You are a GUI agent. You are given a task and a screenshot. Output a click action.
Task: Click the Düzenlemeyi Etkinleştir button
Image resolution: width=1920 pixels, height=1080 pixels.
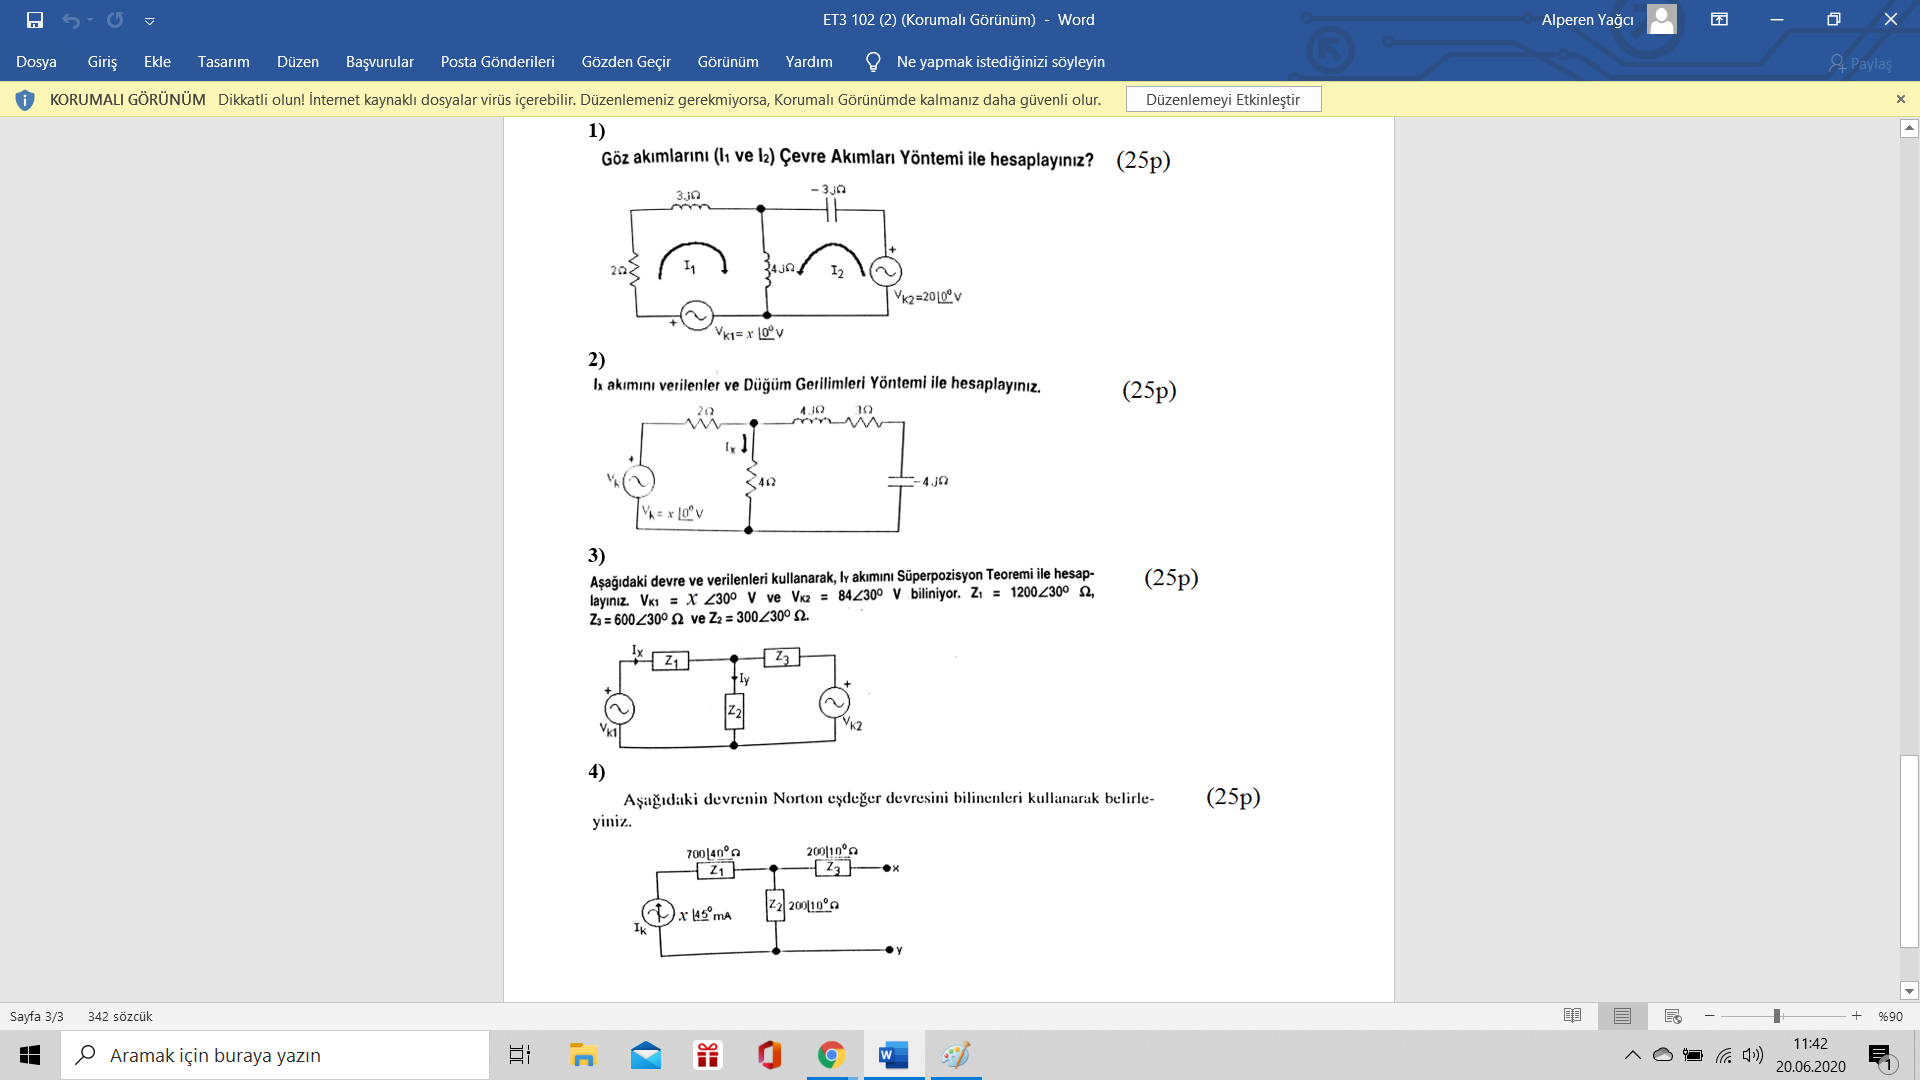(1222, 99)
